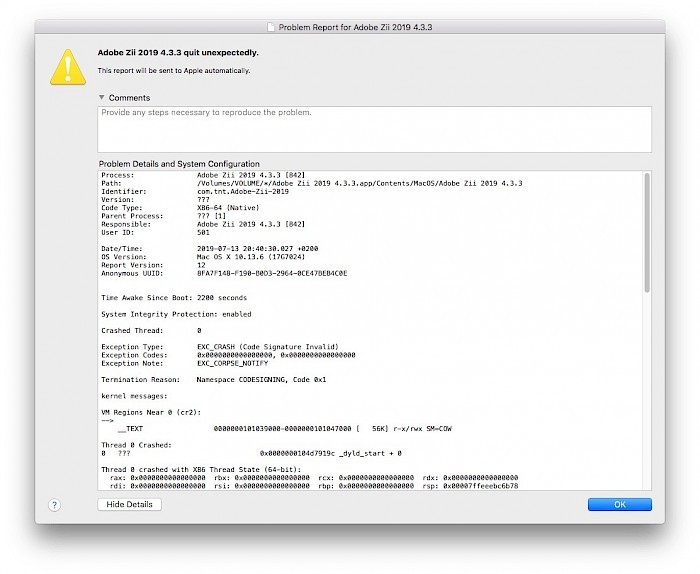Click the 'Responsible:' line

[x=203, y=224]
